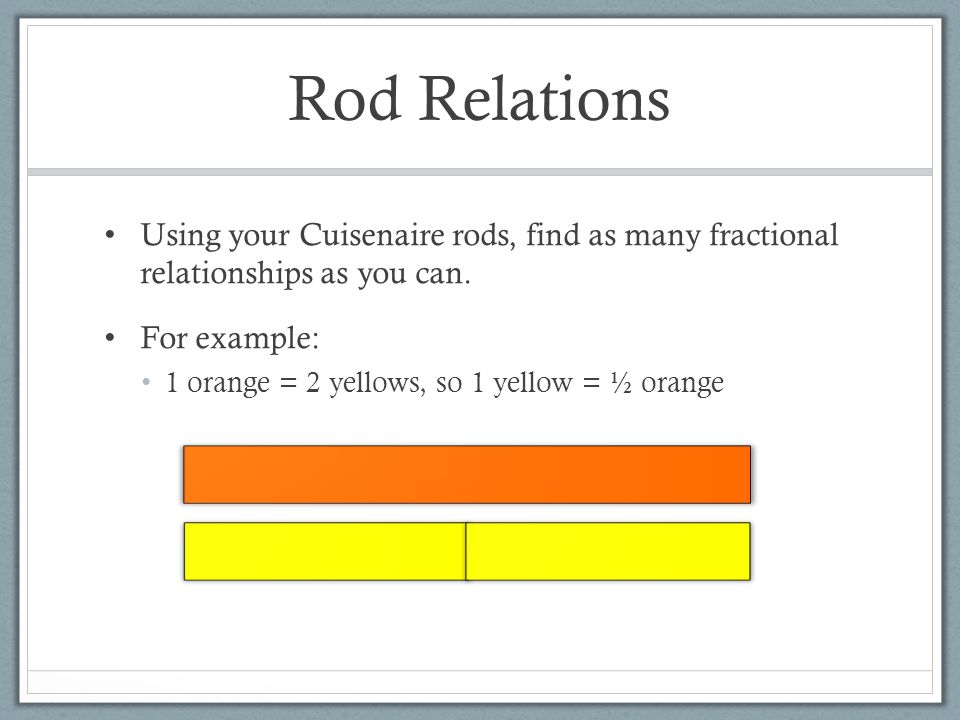Click the line "relationships as you can."

tap(306, 274)
